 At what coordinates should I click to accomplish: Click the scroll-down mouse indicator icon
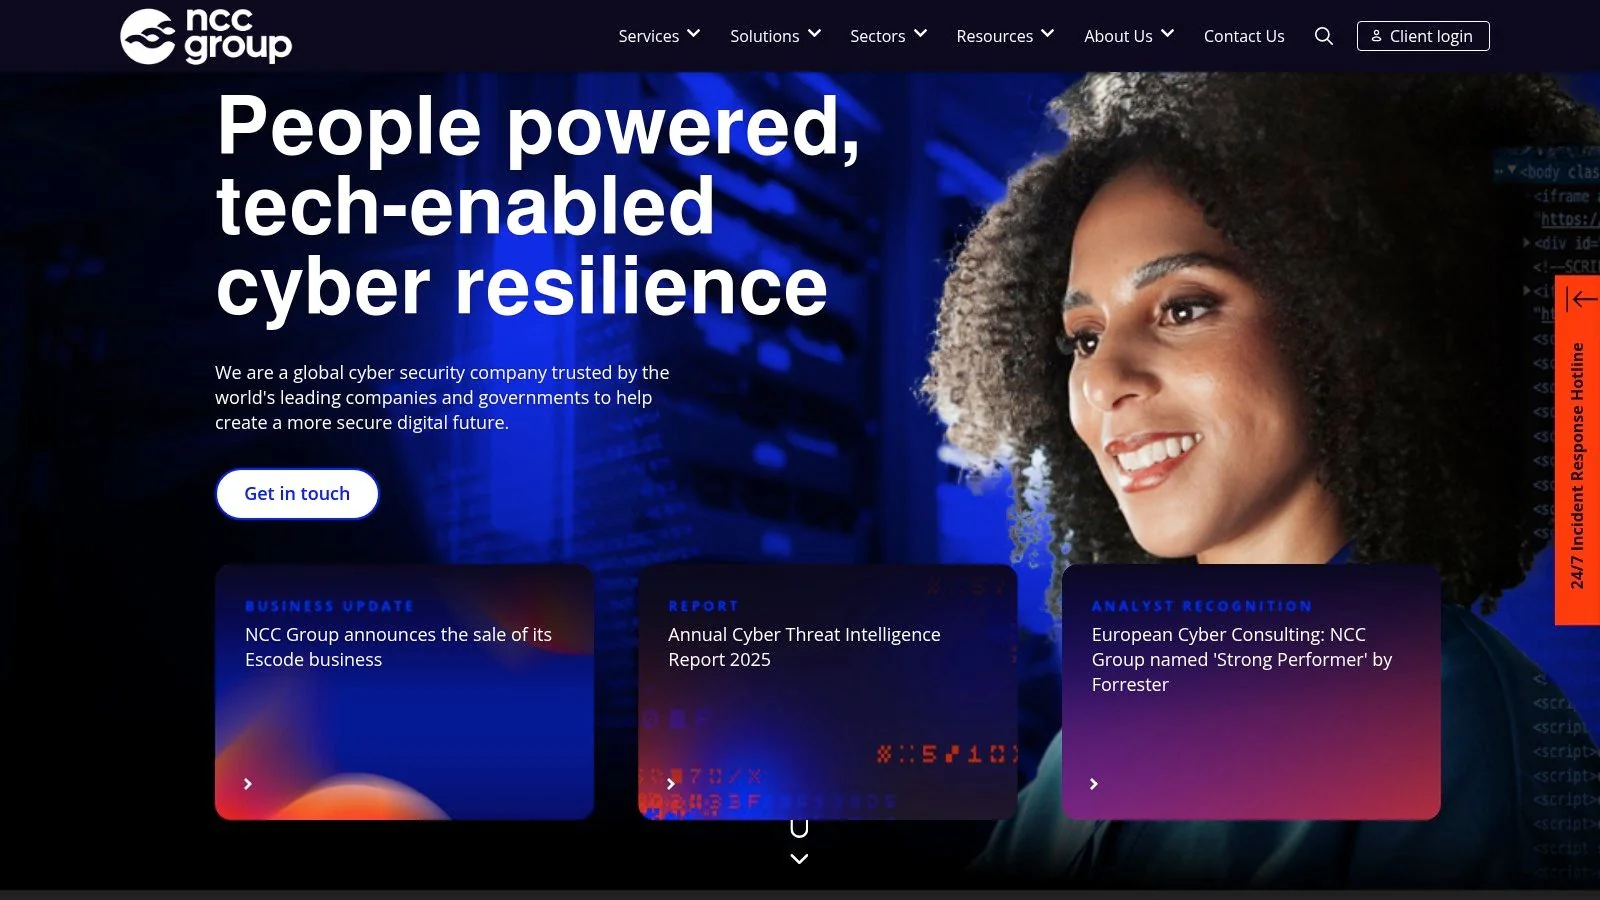[x=799, y=828]
